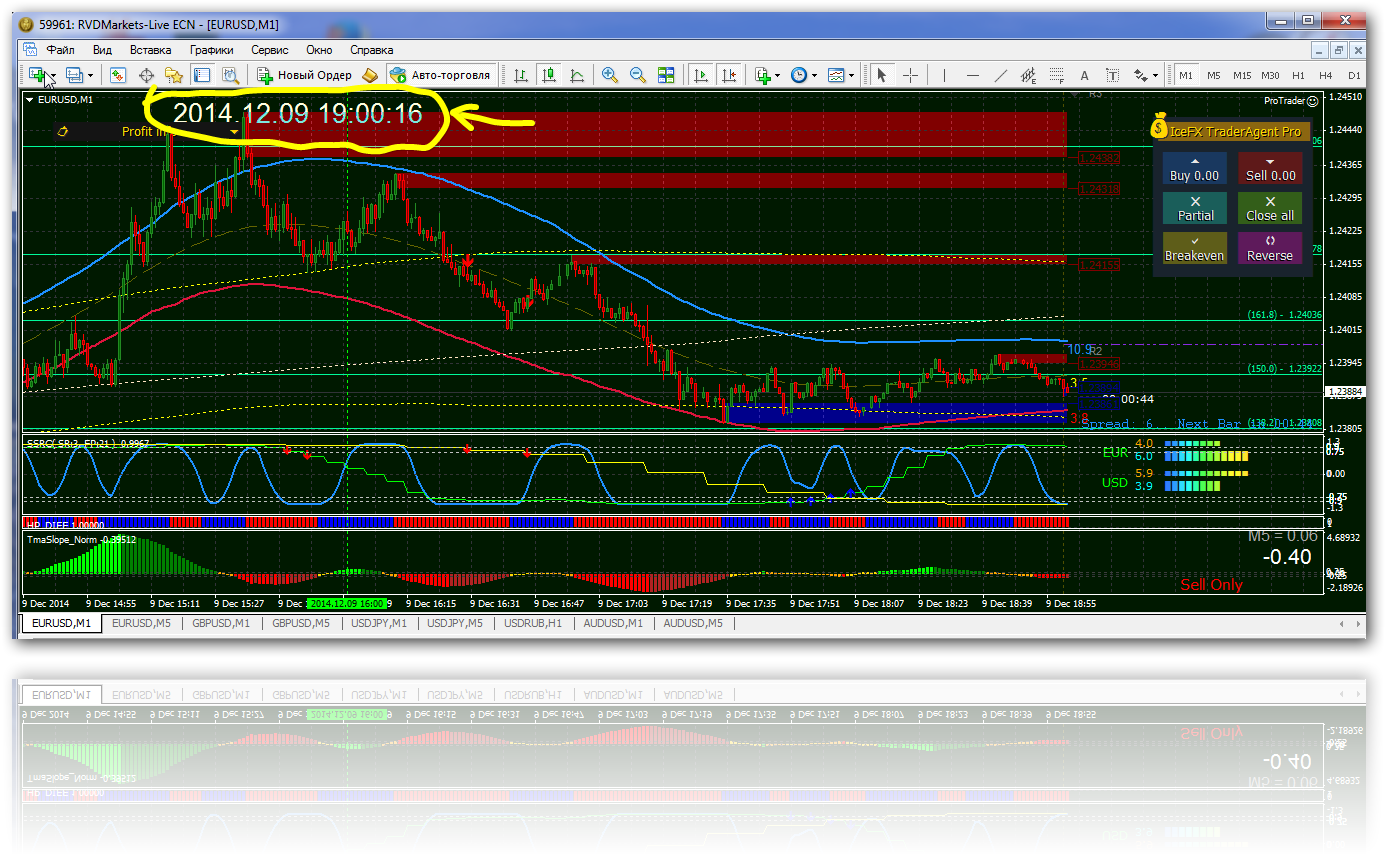
Task: Open the Справка help menu
Action: click(371, 49)
